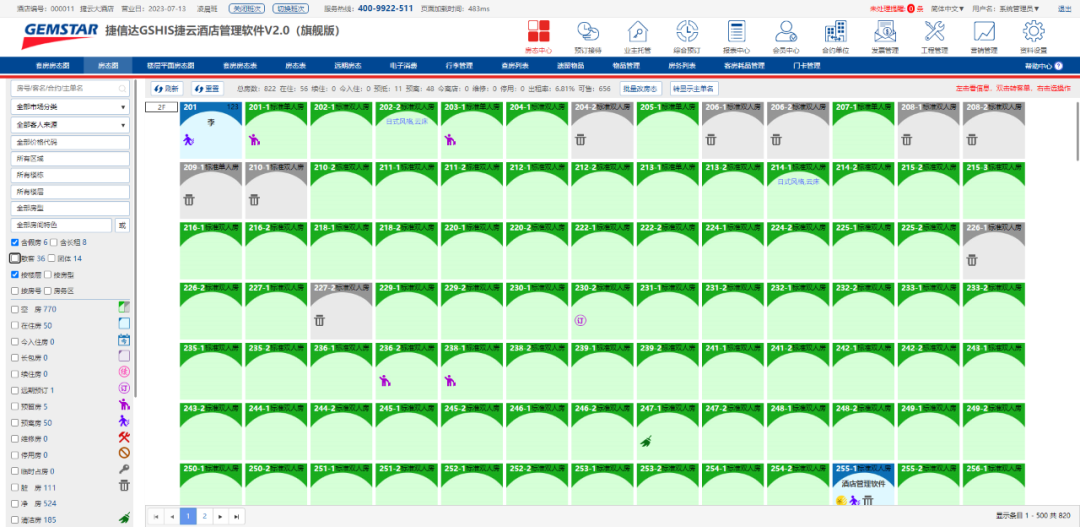The image size is (1080, 527).
Task: Switch to the 电子消息 tab
Action: [x=403, y=65]
